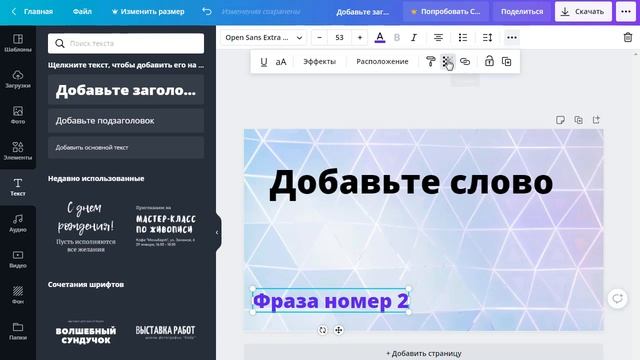Screen dimensions: 640x360
Task: Add page notes icon above canvas
Action: tap(560, 120)
